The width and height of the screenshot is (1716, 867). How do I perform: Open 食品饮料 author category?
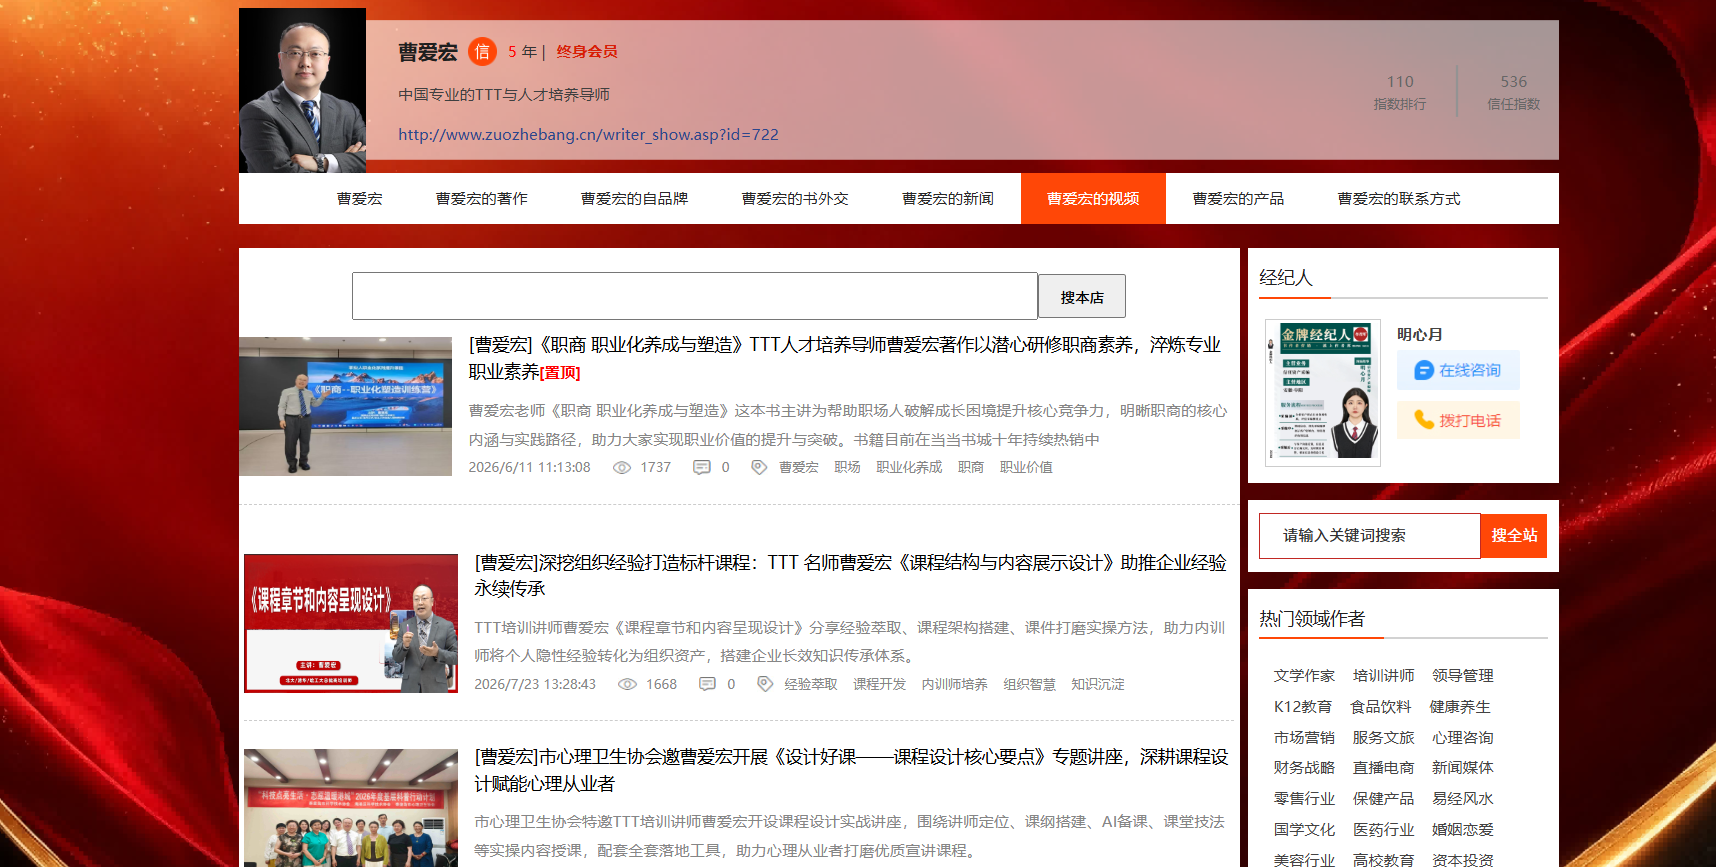click(1380, 707)
